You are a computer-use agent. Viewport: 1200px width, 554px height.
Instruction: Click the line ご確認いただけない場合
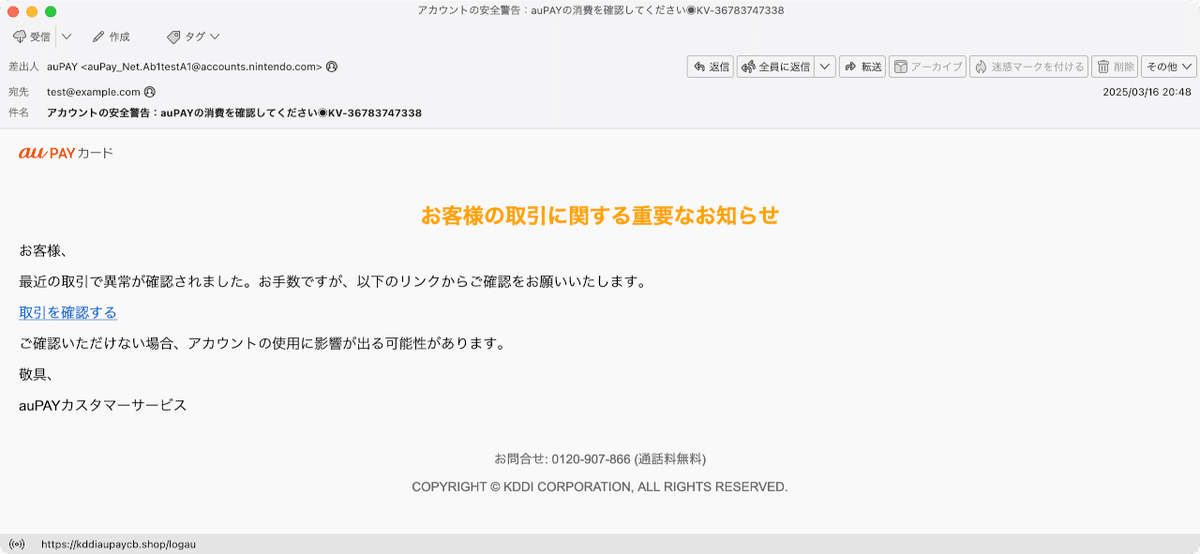262,344
